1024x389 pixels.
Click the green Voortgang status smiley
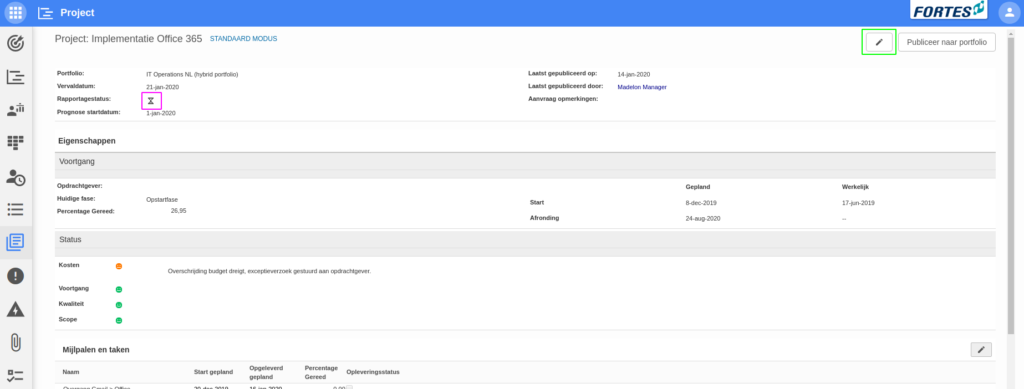(119, 289)
